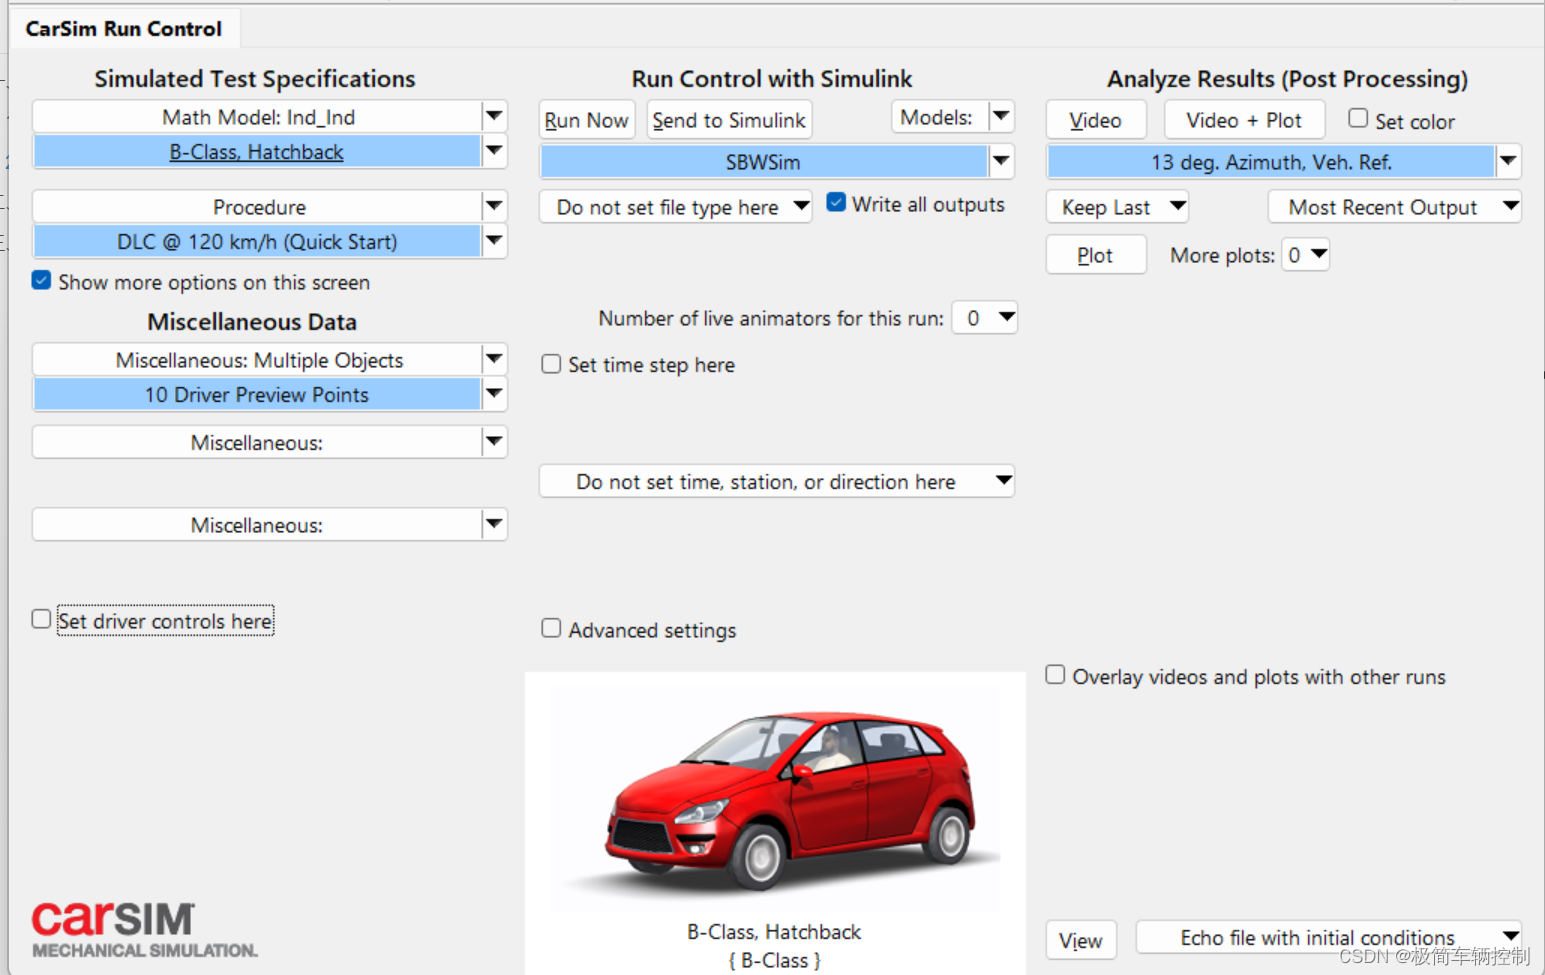Tick Overlay videos and plots with other runs

[x=1055, y=675]
